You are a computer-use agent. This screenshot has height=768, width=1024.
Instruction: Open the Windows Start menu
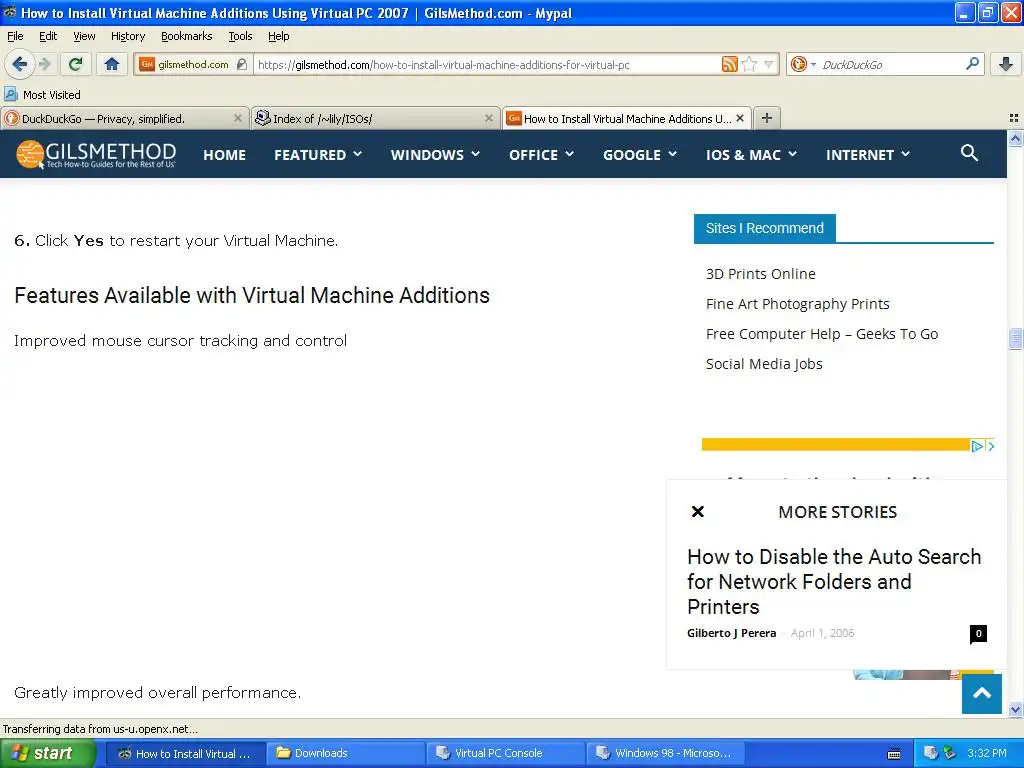pos(48,753)
